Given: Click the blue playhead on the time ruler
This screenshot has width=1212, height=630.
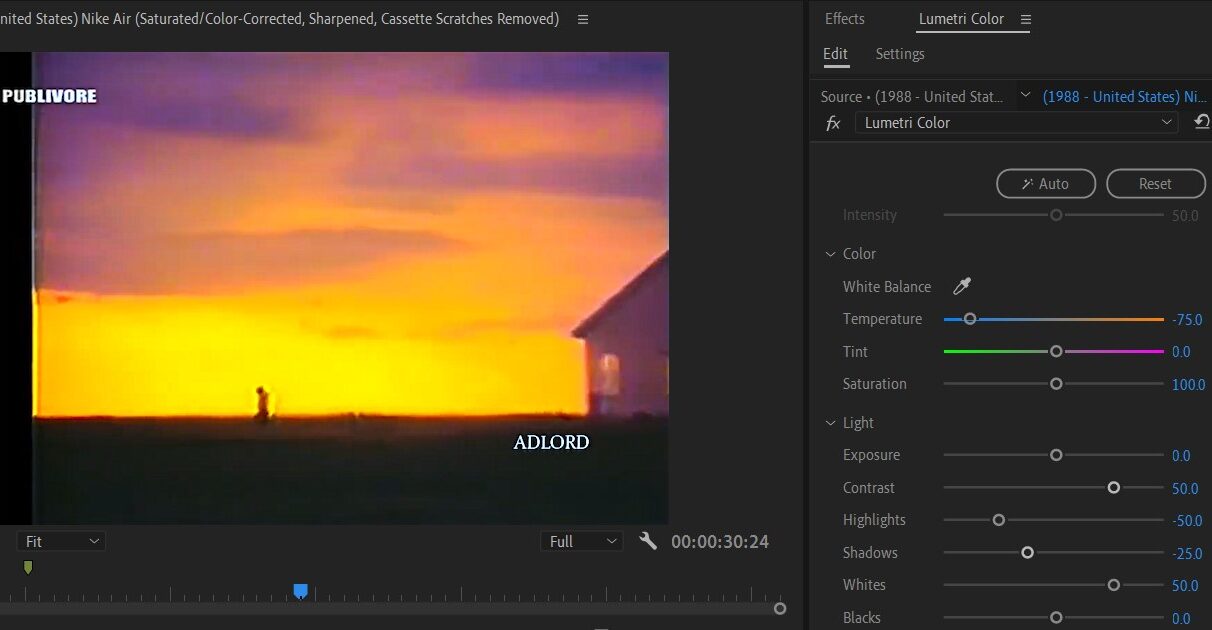Looking at the screenshot, I should click(300, 591).
